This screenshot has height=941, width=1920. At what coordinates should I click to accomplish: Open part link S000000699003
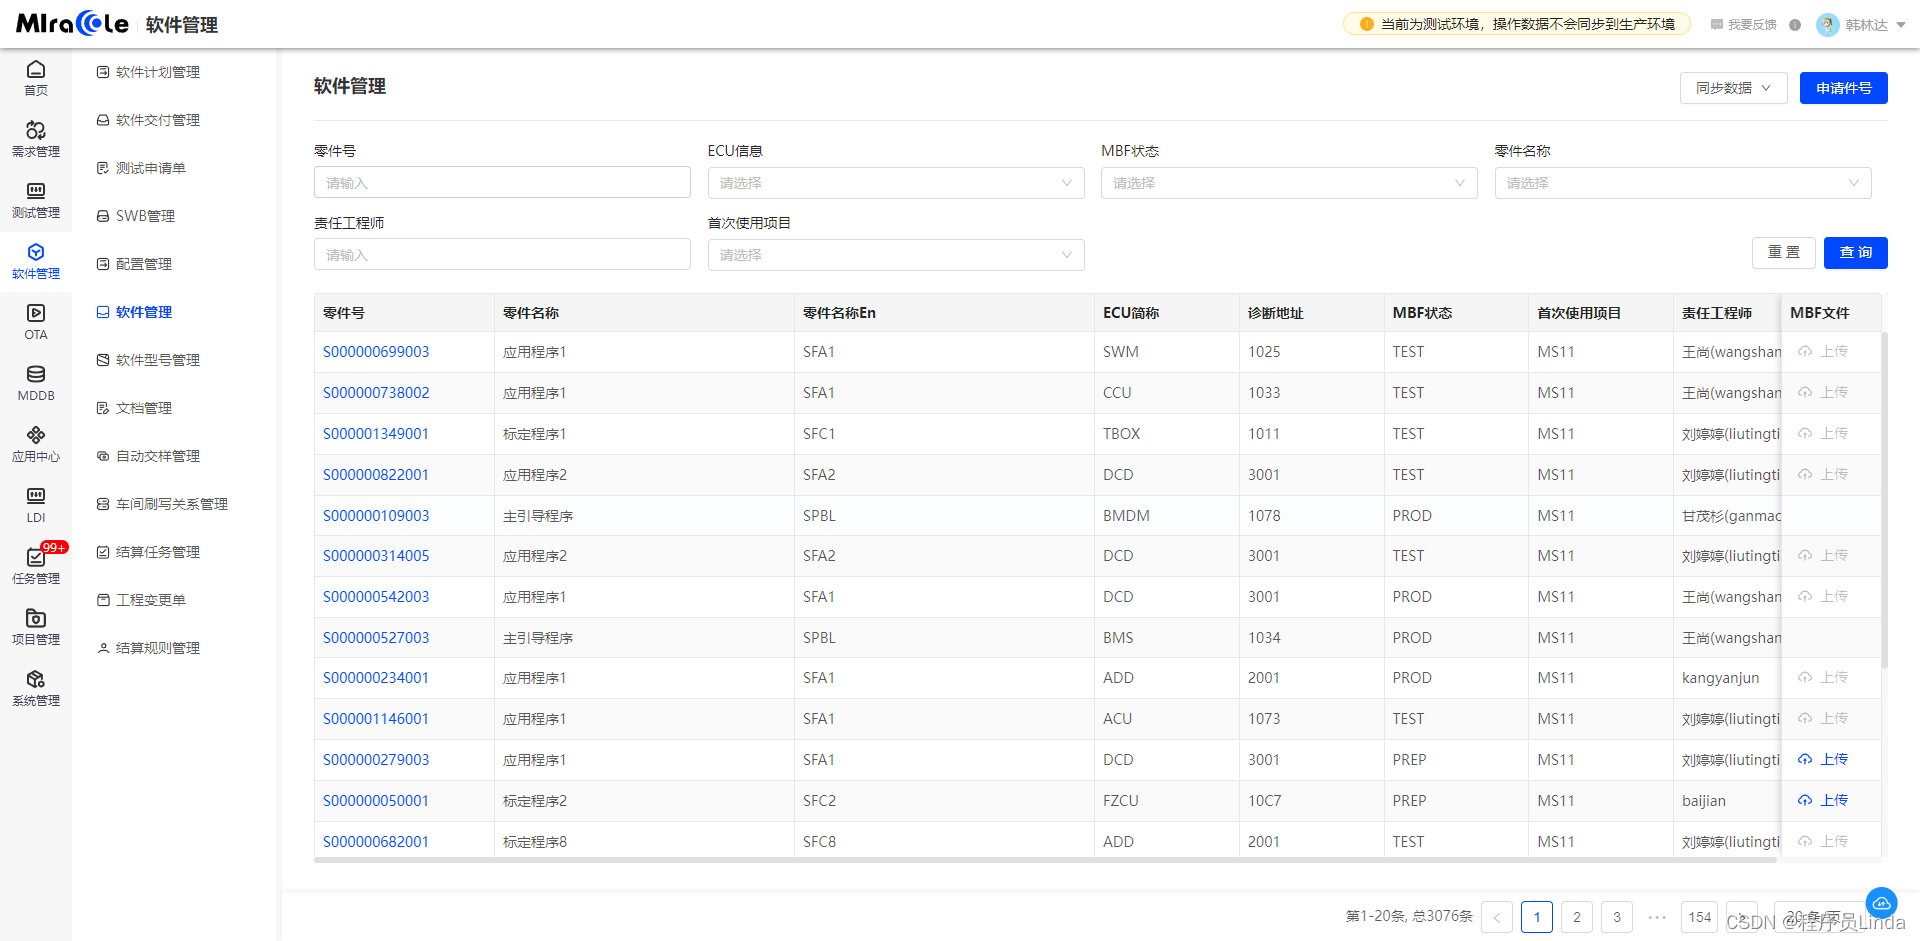pyautogui.click(x=376, y=352)
